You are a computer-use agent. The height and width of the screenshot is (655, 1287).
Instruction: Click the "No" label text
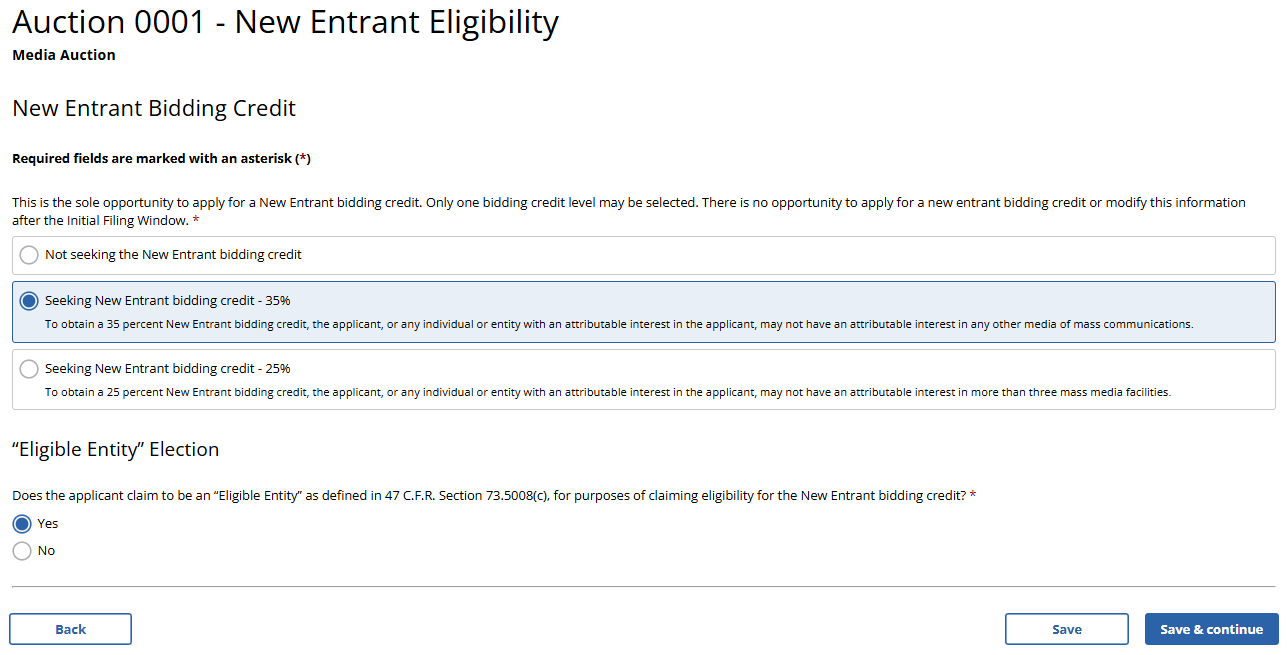coord(46,551)
